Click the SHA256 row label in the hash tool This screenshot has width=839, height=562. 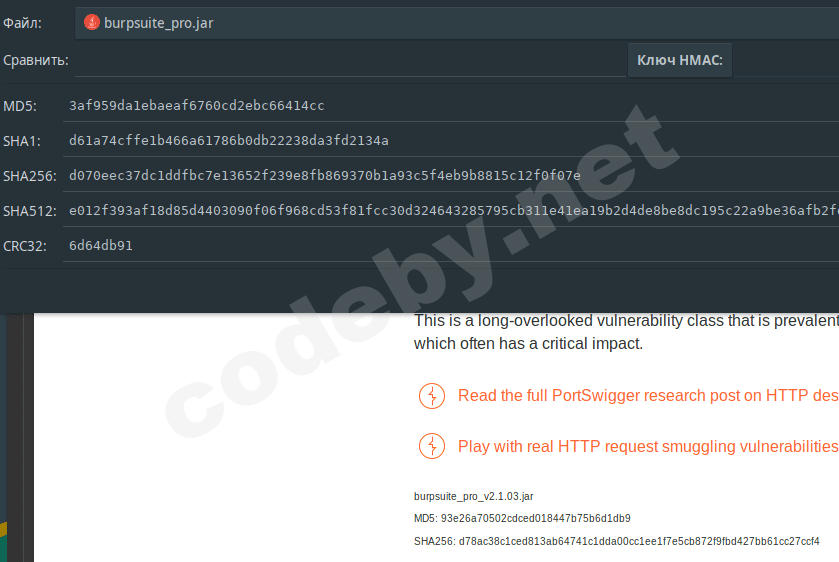[x=29, y=176]
